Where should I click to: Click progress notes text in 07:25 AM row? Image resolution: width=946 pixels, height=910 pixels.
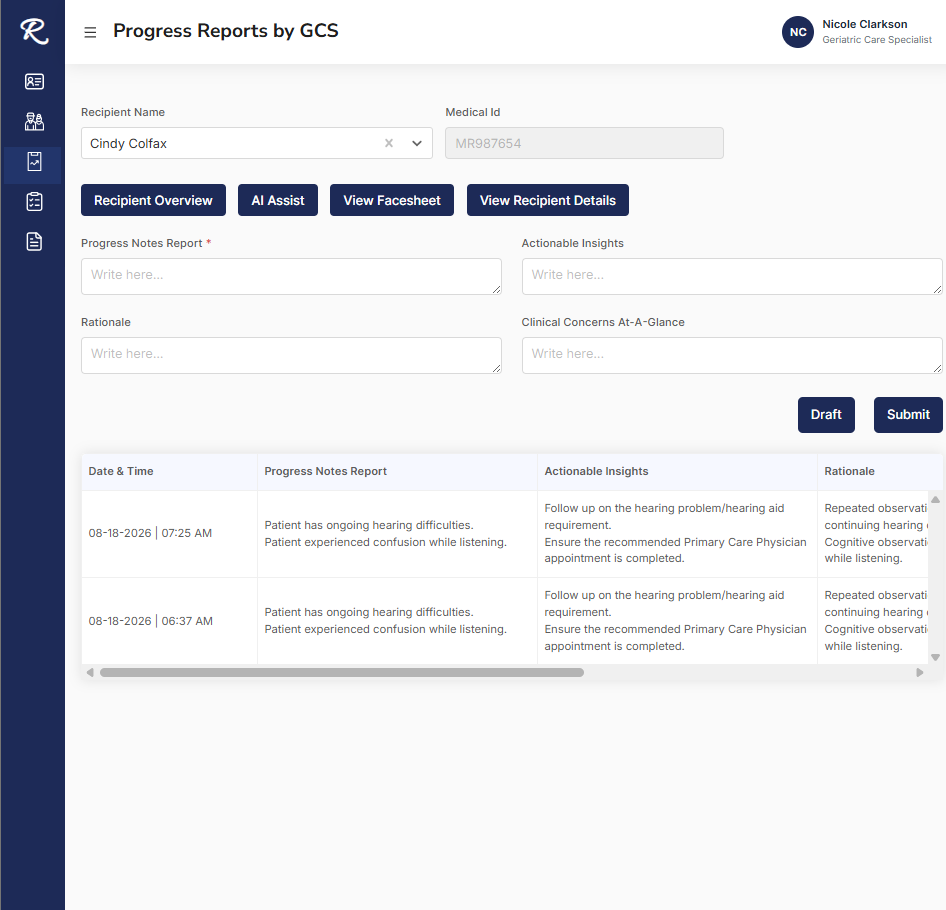pos(386,533)
